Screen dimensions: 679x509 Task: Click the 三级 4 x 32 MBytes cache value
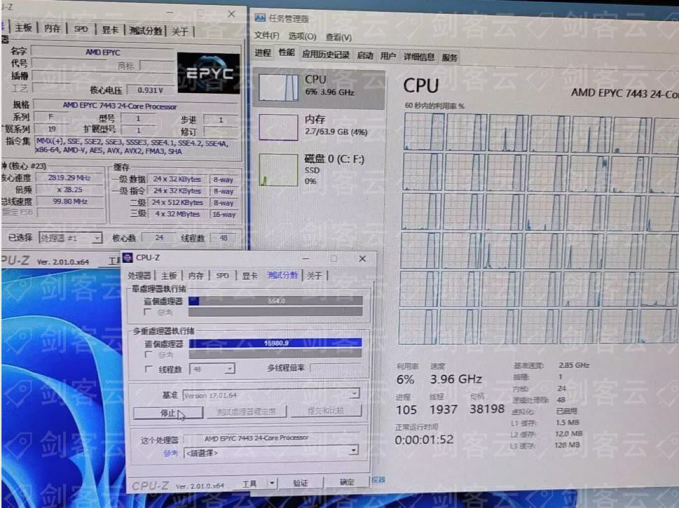[177, 214]
